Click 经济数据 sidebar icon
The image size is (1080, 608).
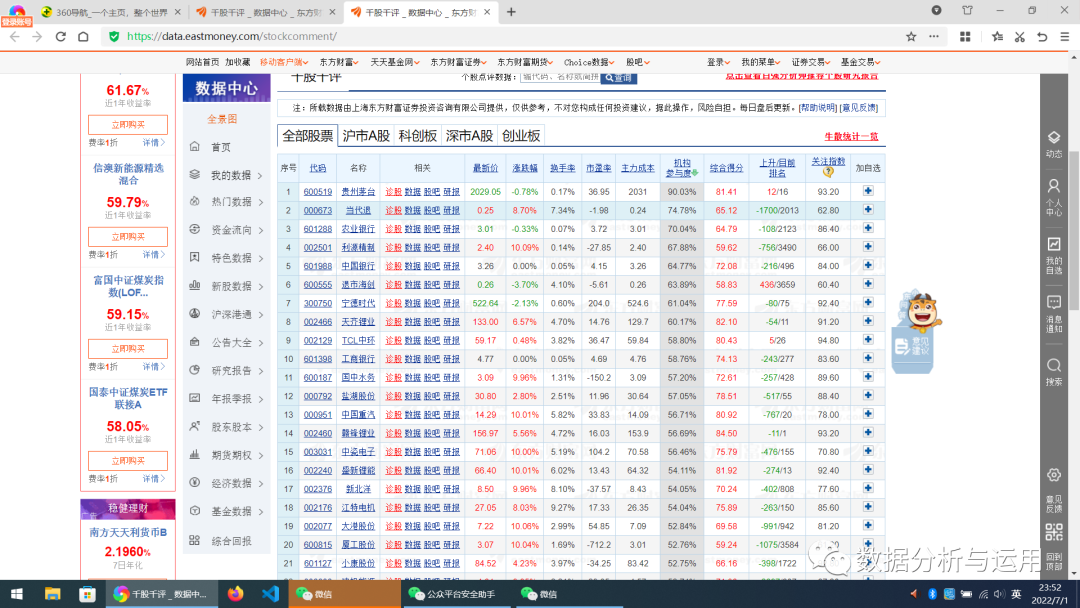[195, 483]
